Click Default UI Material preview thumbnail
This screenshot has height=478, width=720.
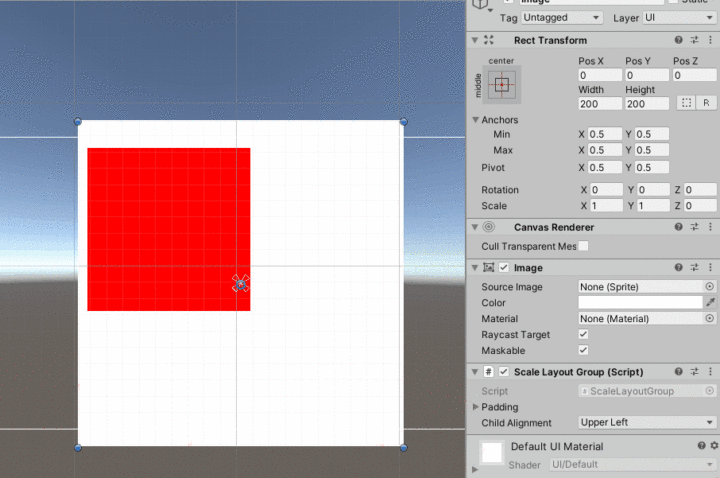click(492, 452)
